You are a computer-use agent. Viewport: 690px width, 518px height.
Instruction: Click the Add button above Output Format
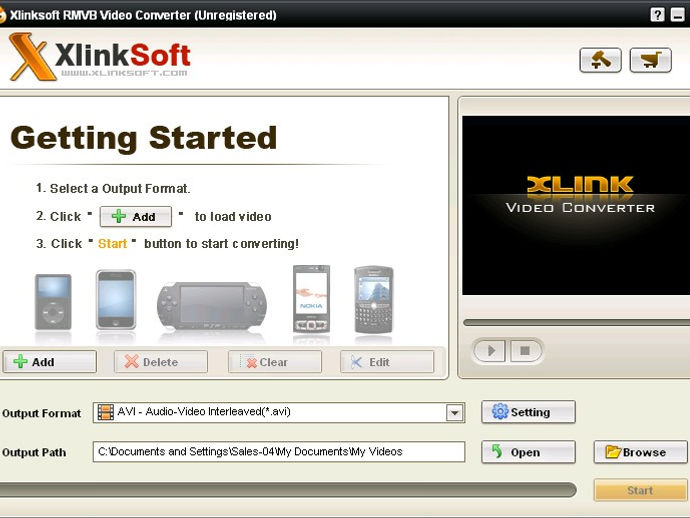(50, 362)
